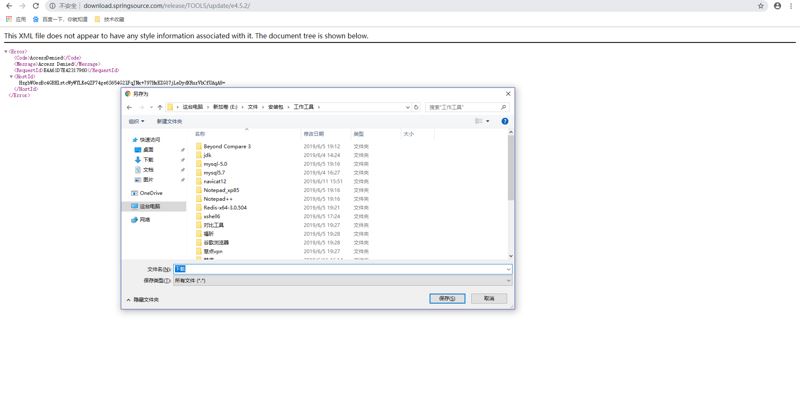
Task: Expand the address bar history dropdown
Action: coord(407,107)
